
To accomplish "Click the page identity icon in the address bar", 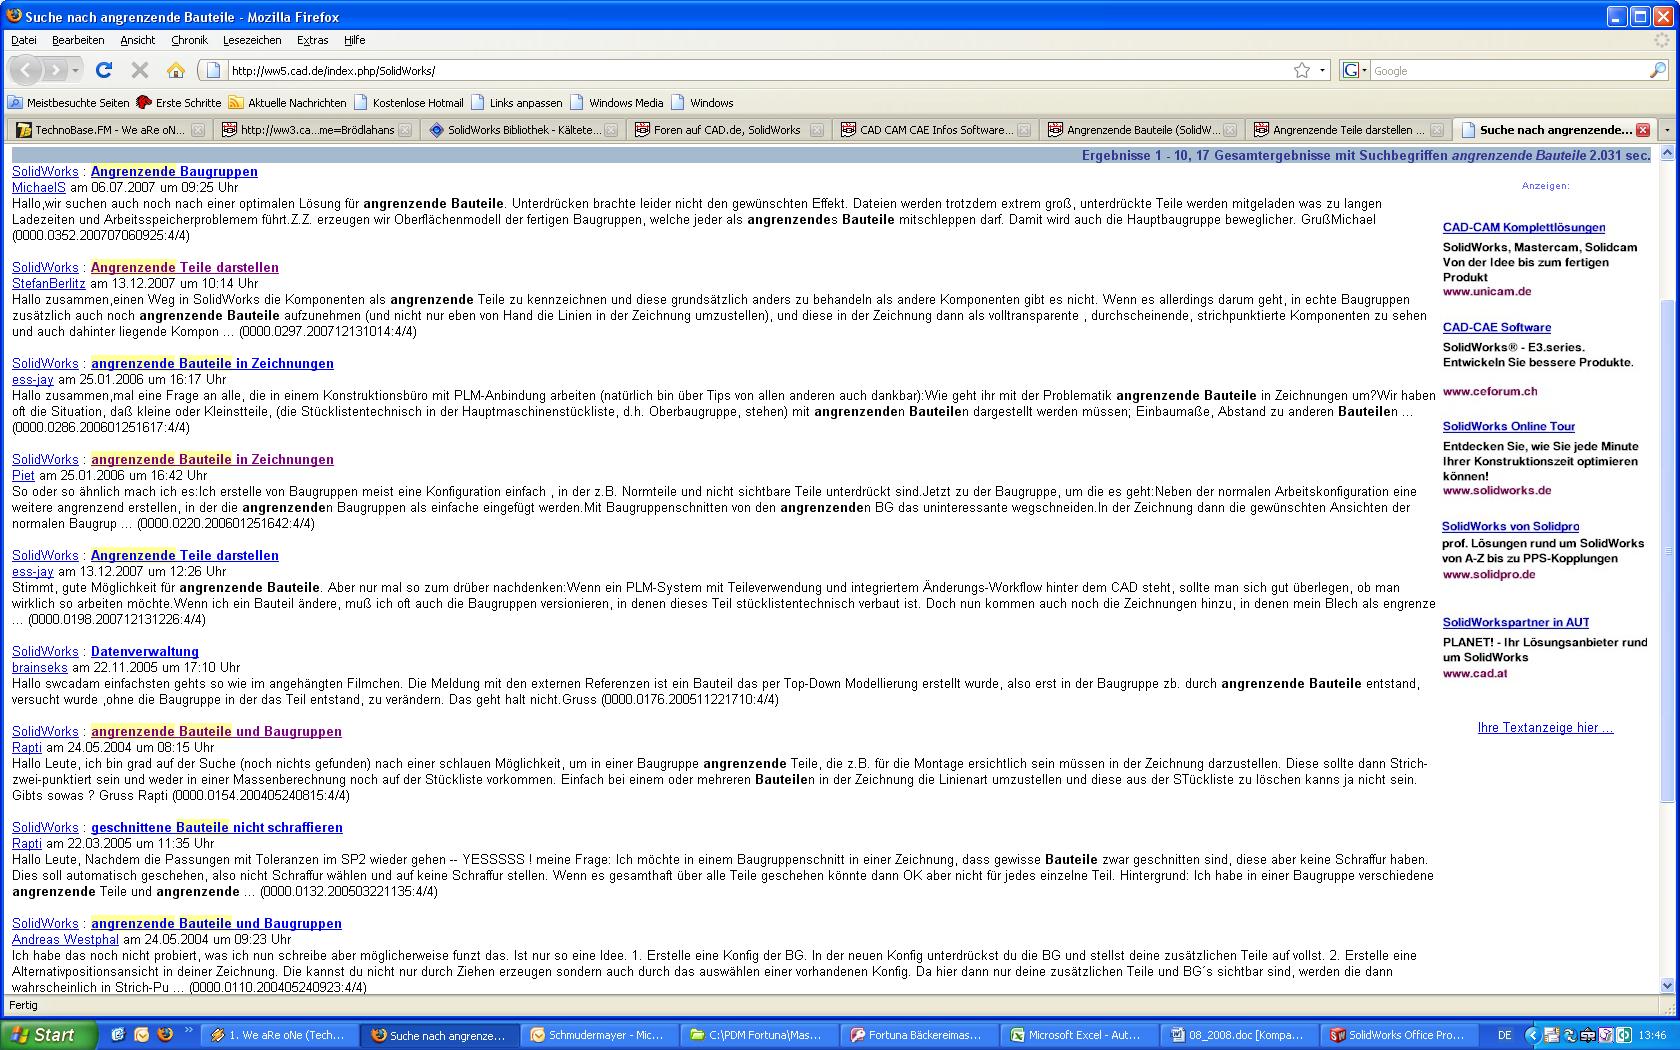I will click(213, 70).
